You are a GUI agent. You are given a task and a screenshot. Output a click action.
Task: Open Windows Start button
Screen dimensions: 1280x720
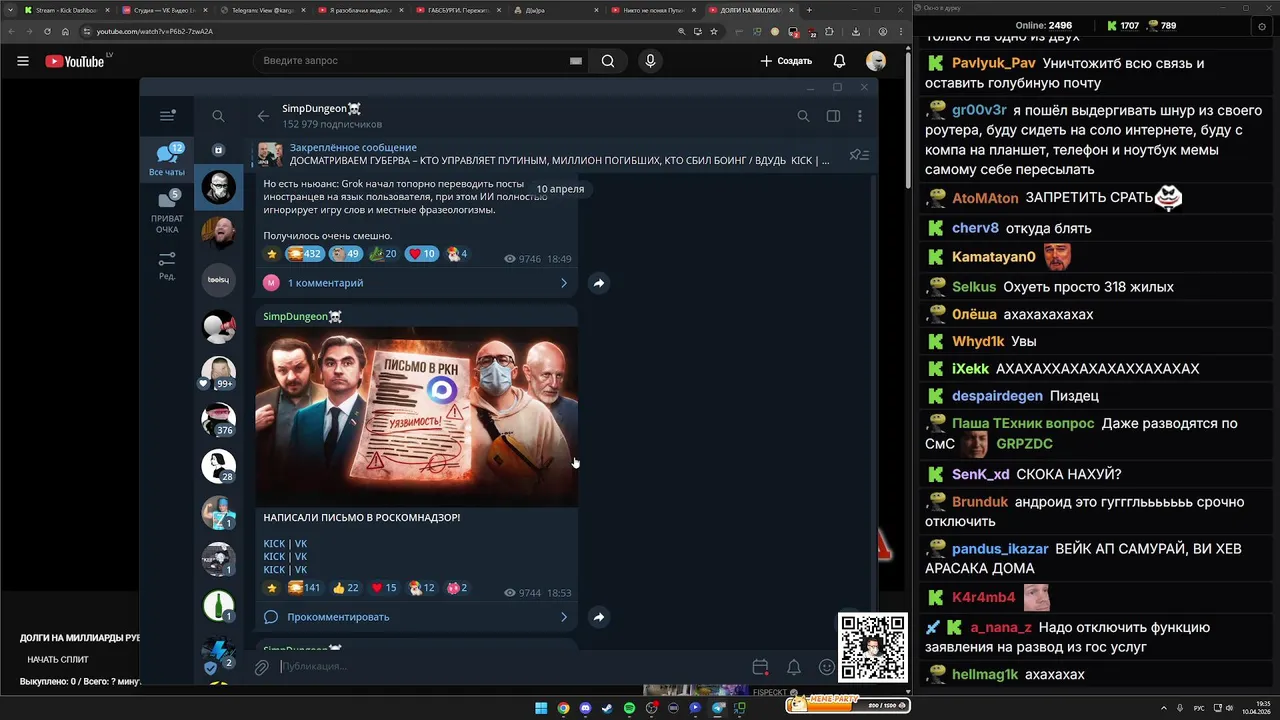541,708
